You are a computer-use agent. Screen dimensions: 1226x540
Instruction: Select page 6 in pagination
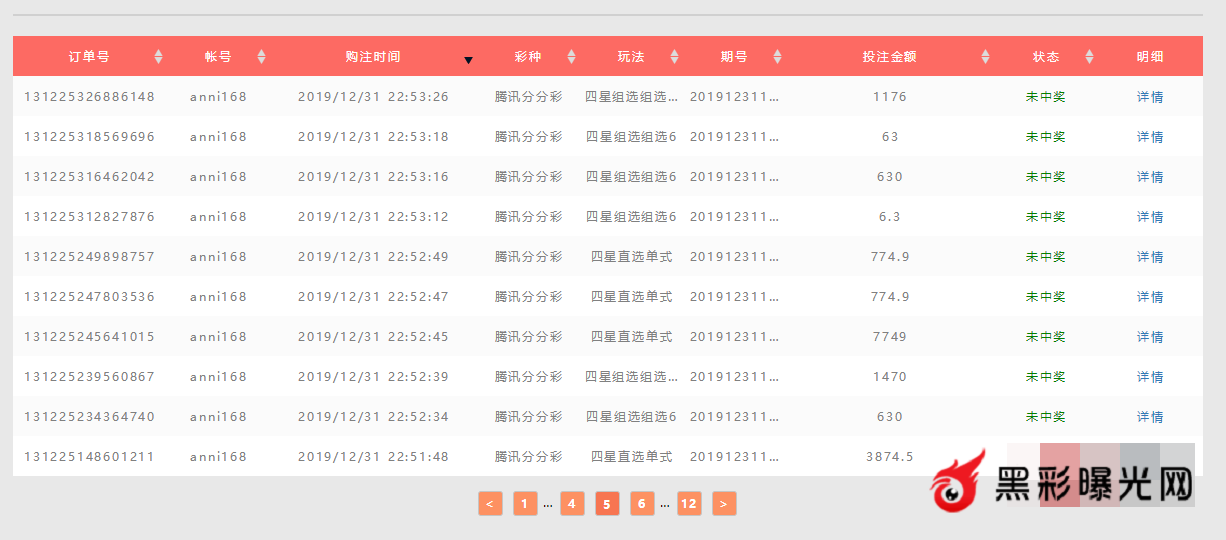[642, 504]
